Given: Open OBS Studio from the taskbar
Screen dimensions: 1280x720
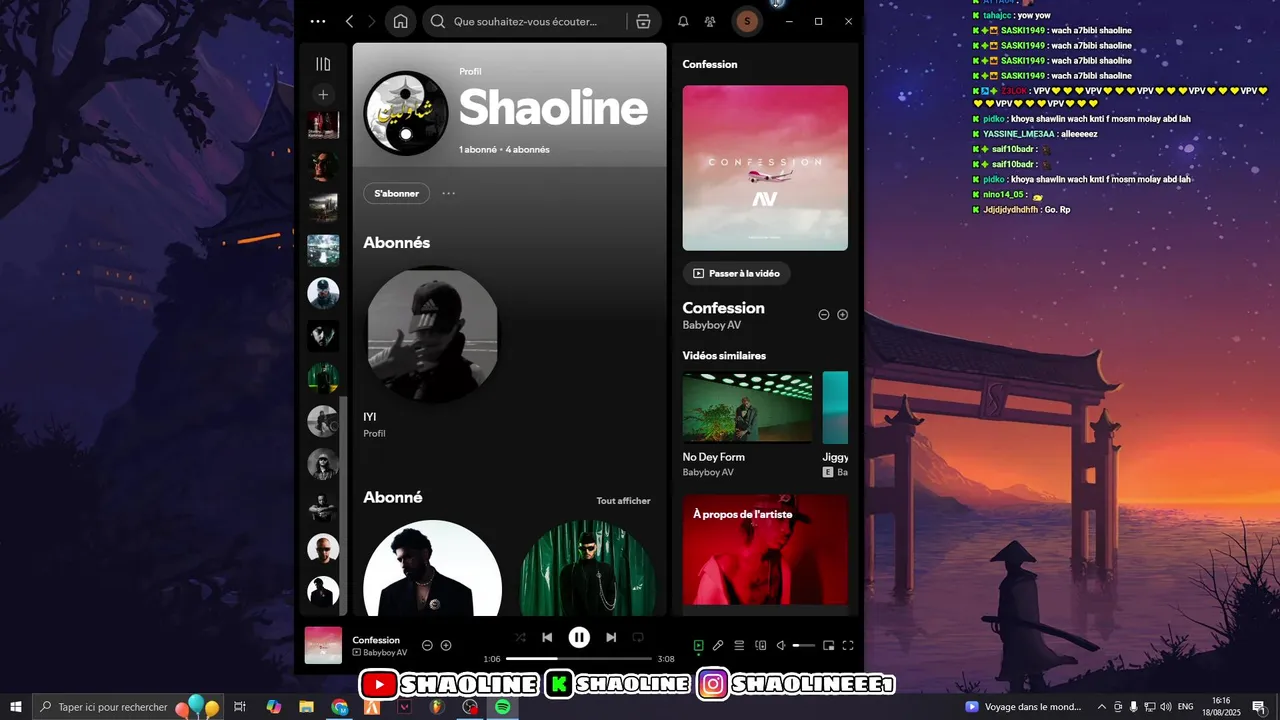Looking at the screenshot, I should click(x=470, y=707).
